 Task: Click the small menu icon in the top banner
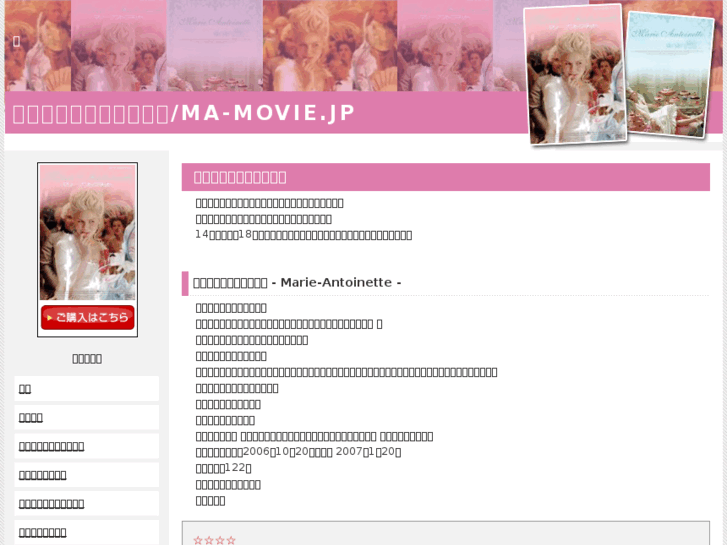tap(16, 41)
